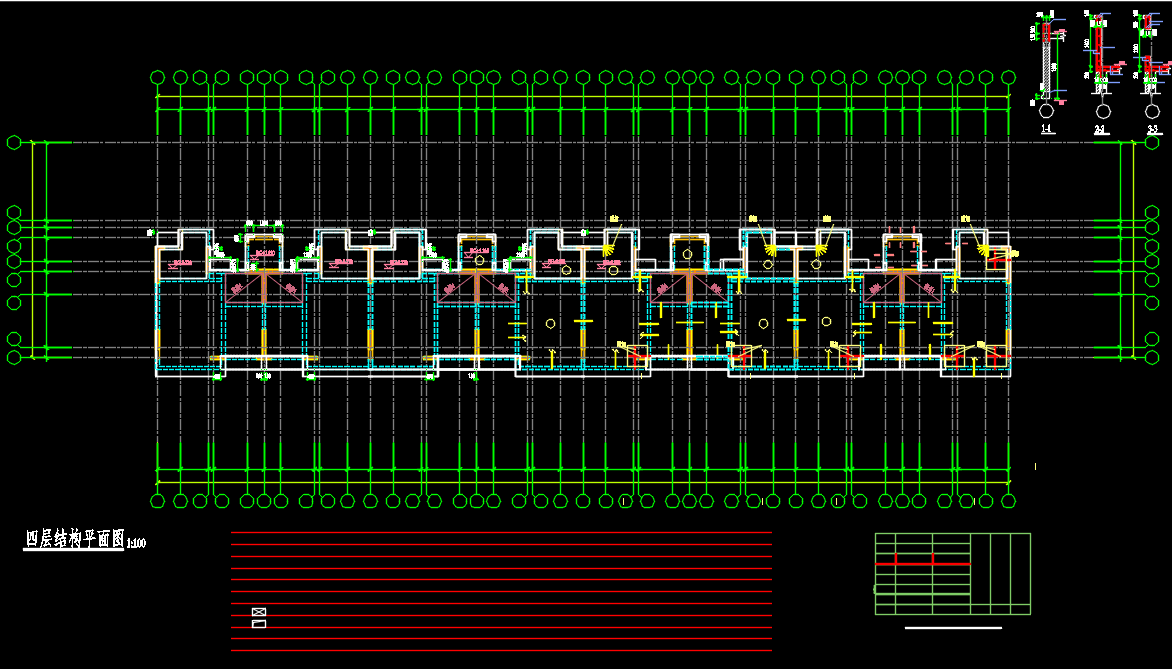The width and height of the screenshot is (1172, 669).
Task: Pick the lowest axis bubble on the right side
Action: [x=1152, y=358]
